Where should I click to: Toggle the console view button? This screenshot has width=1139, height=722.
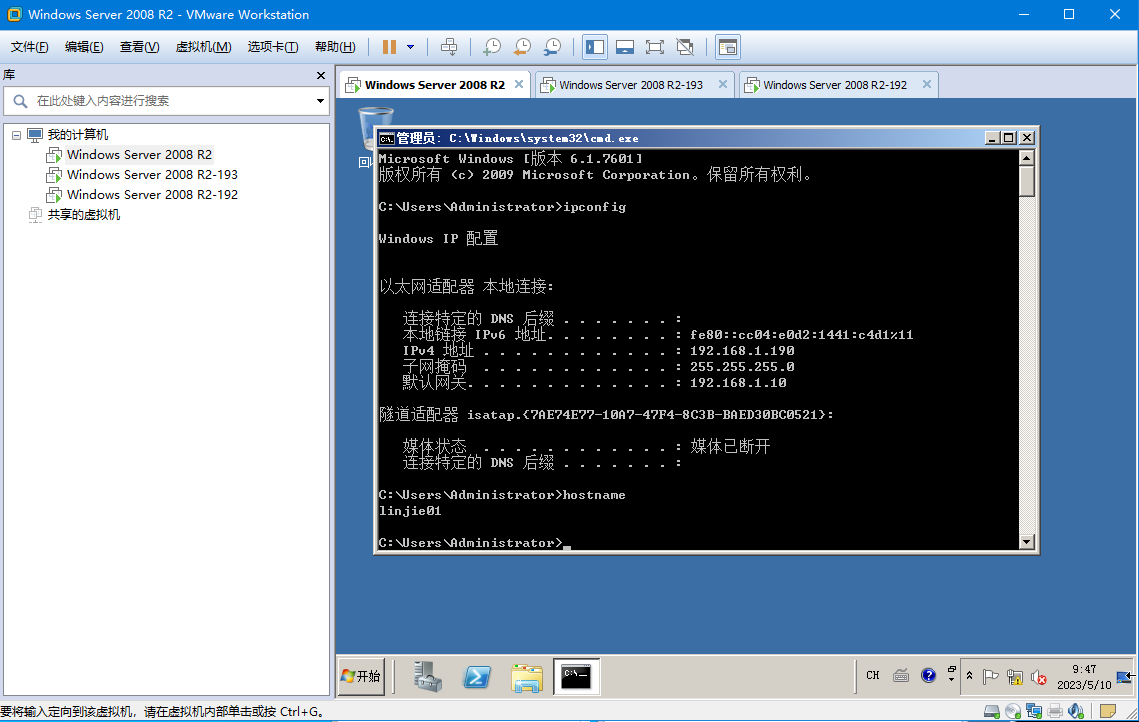727,47
